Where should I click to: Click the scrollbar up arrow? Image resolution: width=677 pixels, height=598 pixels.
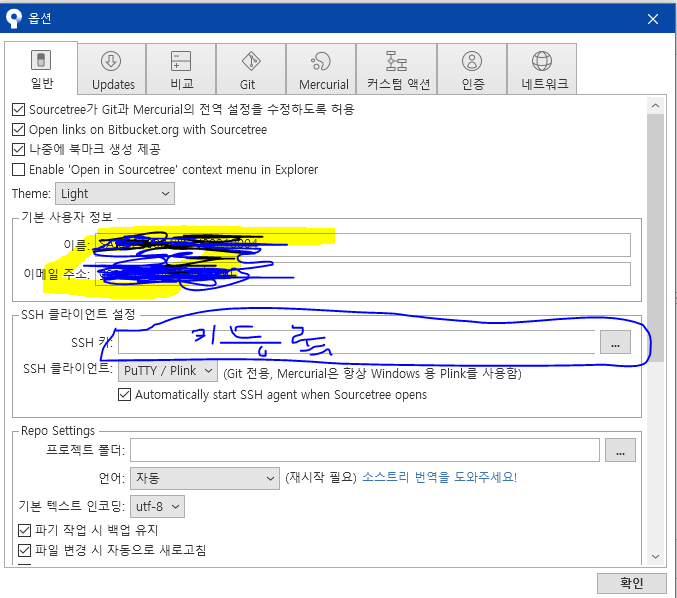[x=655, y=105]
